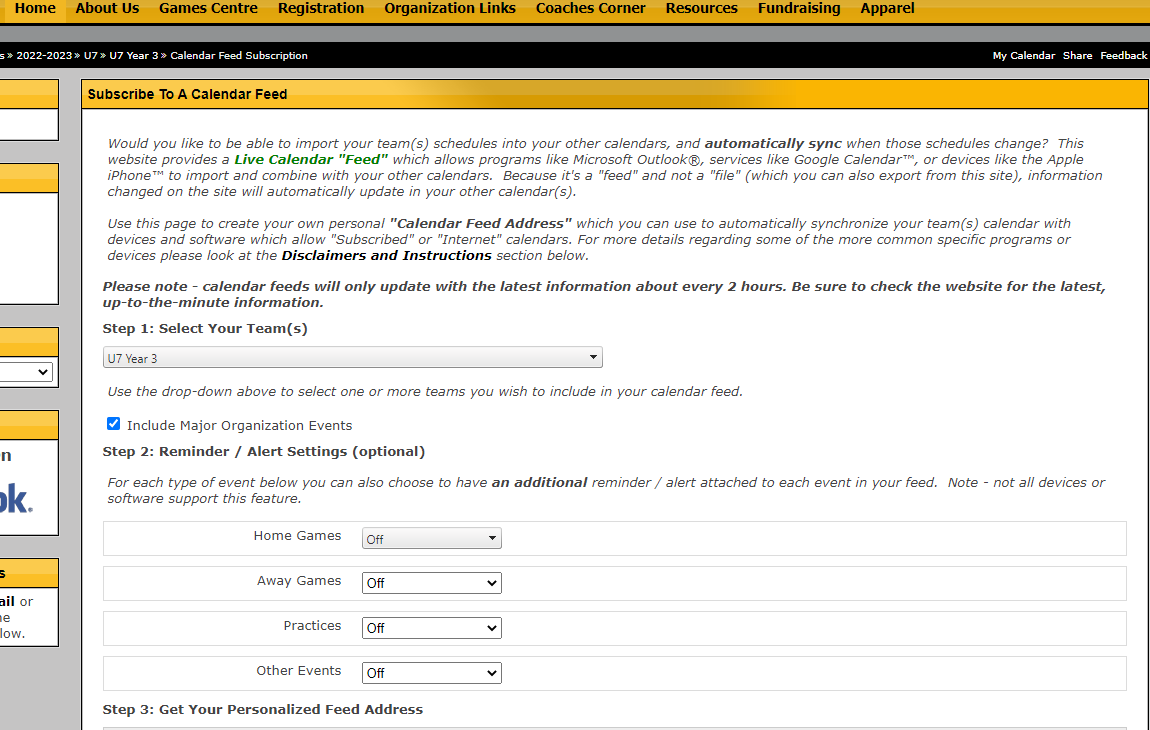Click the Share link in top bar
This screenshot has height=730, width=1150.
tap(1077, 56)
